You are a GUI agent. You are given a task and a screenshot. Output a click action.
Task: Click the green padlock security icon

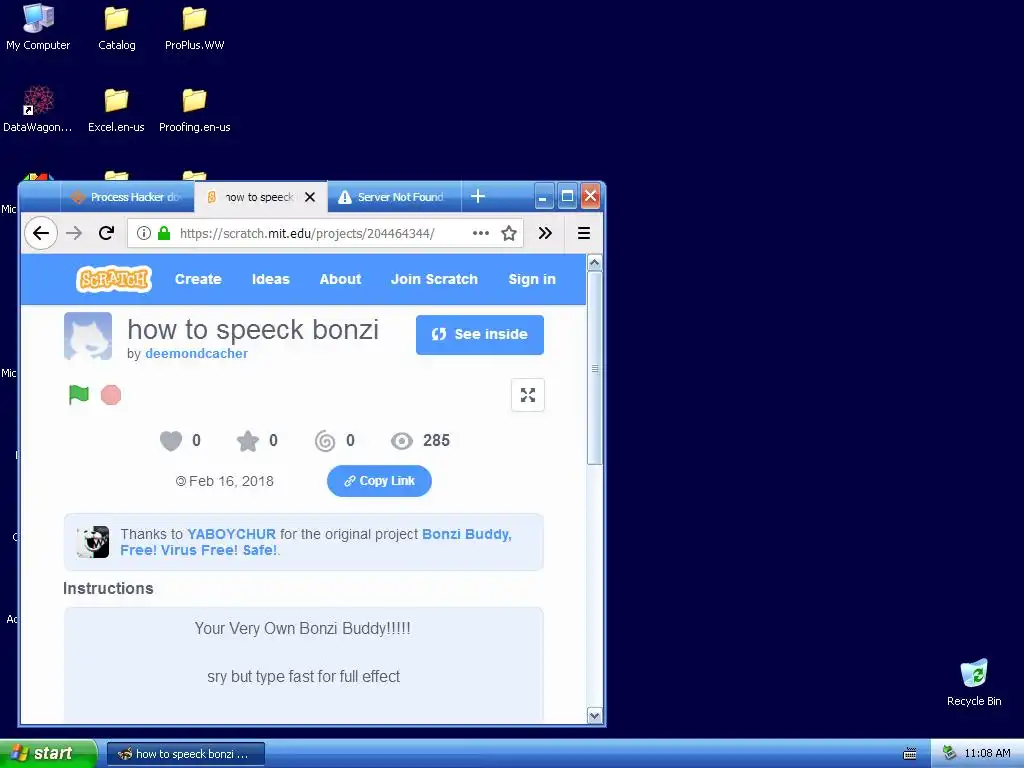click(x=164, y=233)
